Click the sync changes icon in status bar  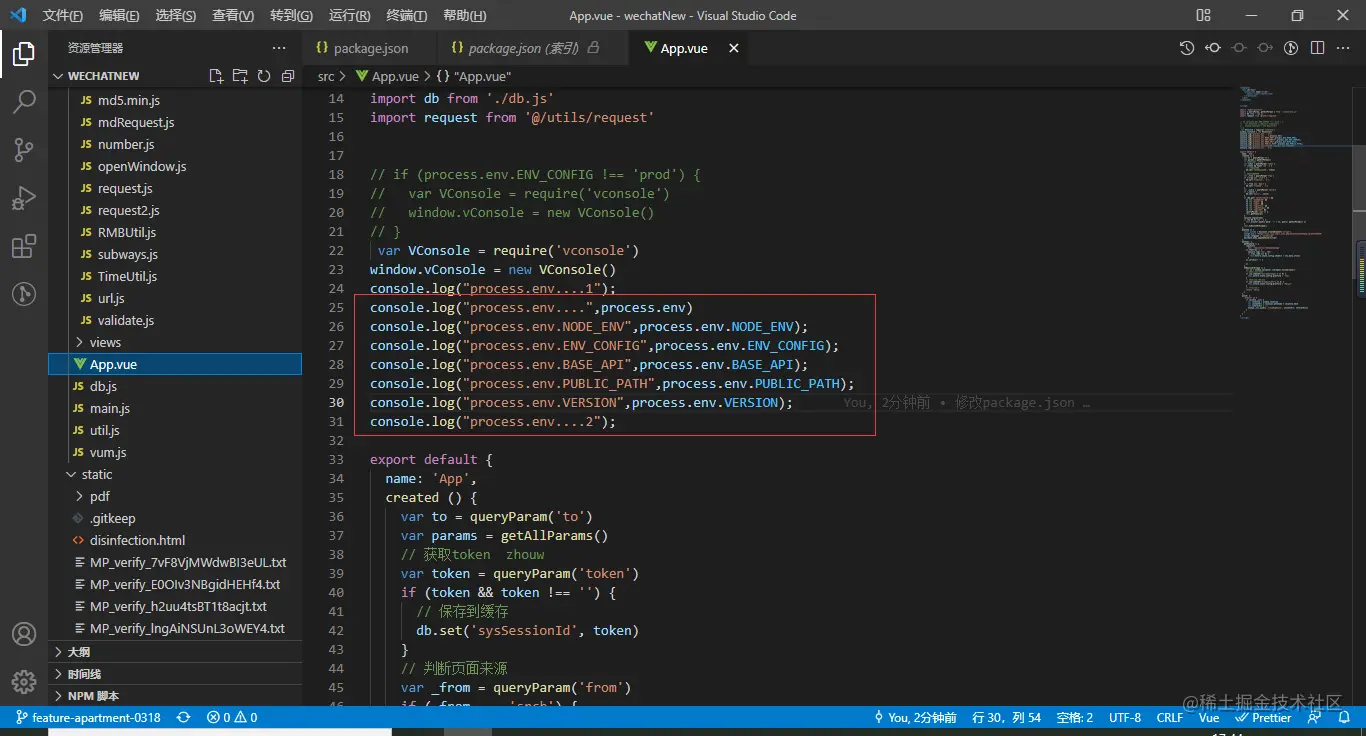tap(184, 717)
